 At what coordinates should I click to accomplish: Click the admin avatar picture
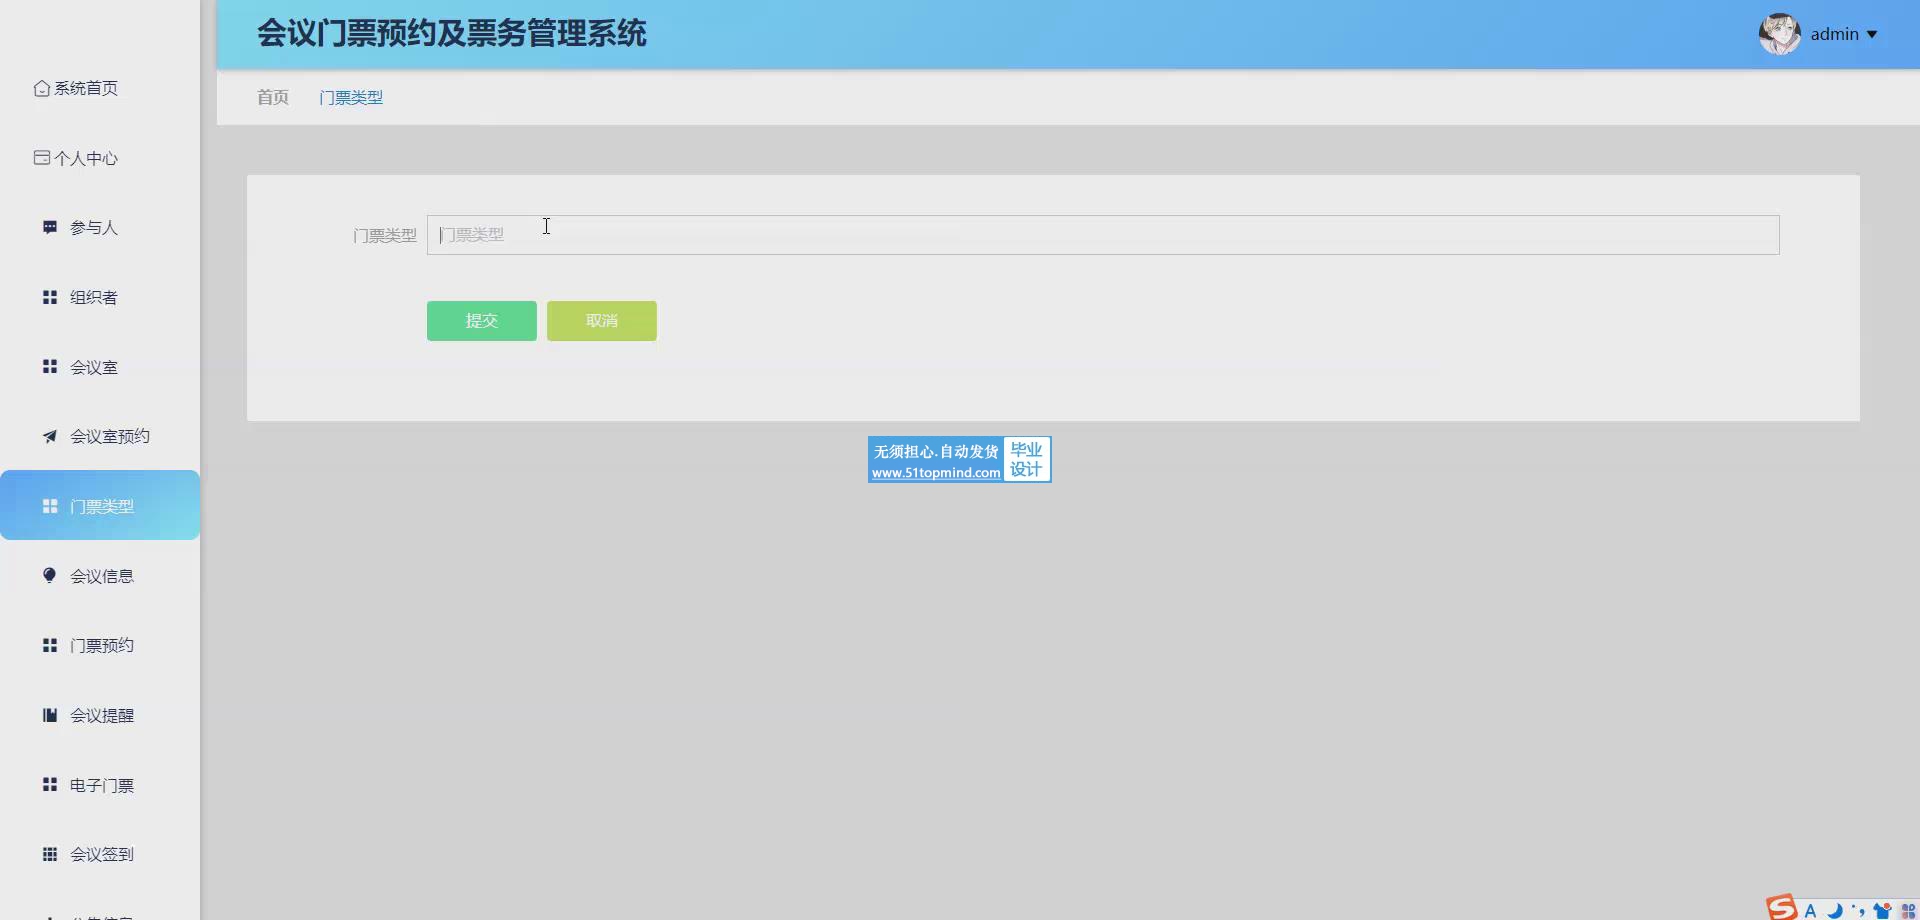tap(1779, 34)
